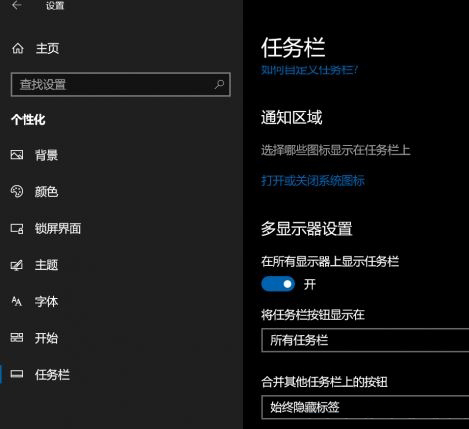Click the 颜色 palette icon
469x429 pixels.
[17, 191]
